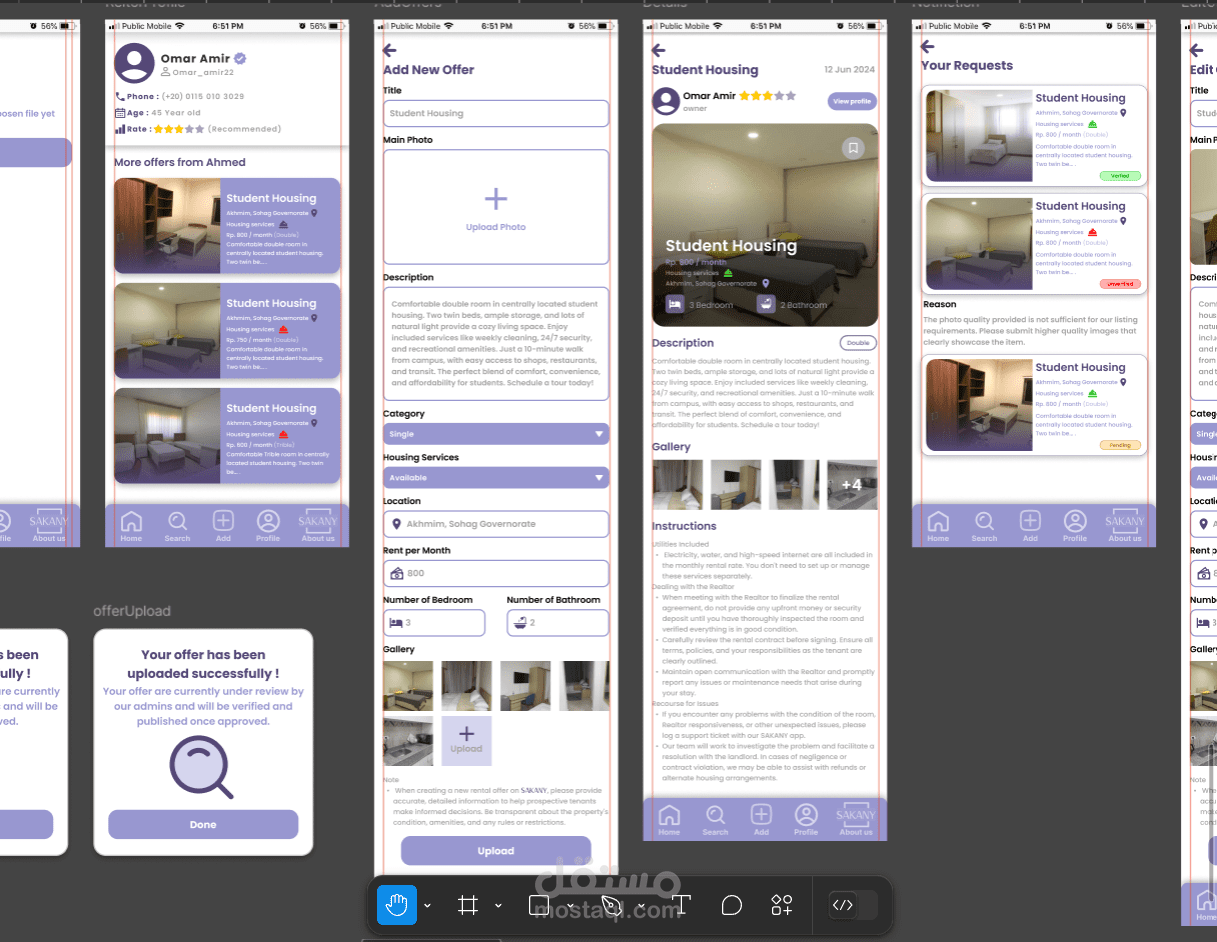Click the plus icon in Main Photo upload box
This screenshot has width=1217, height=942.
(x=495, y=199)
